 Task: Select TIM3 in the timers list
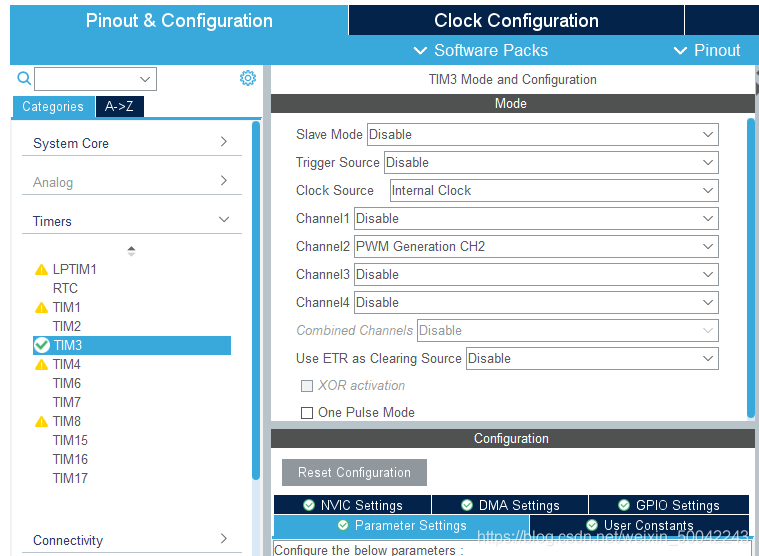(x=132, y=346)
